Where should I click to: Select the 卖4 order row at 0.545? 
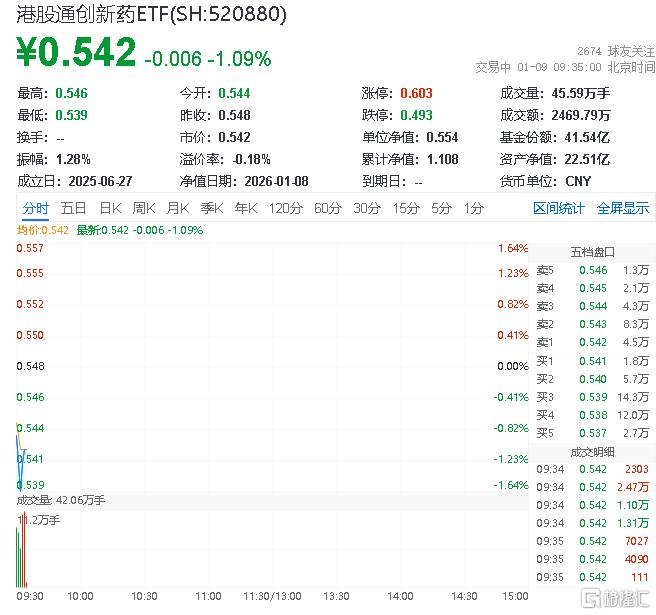tap(592, 288)
